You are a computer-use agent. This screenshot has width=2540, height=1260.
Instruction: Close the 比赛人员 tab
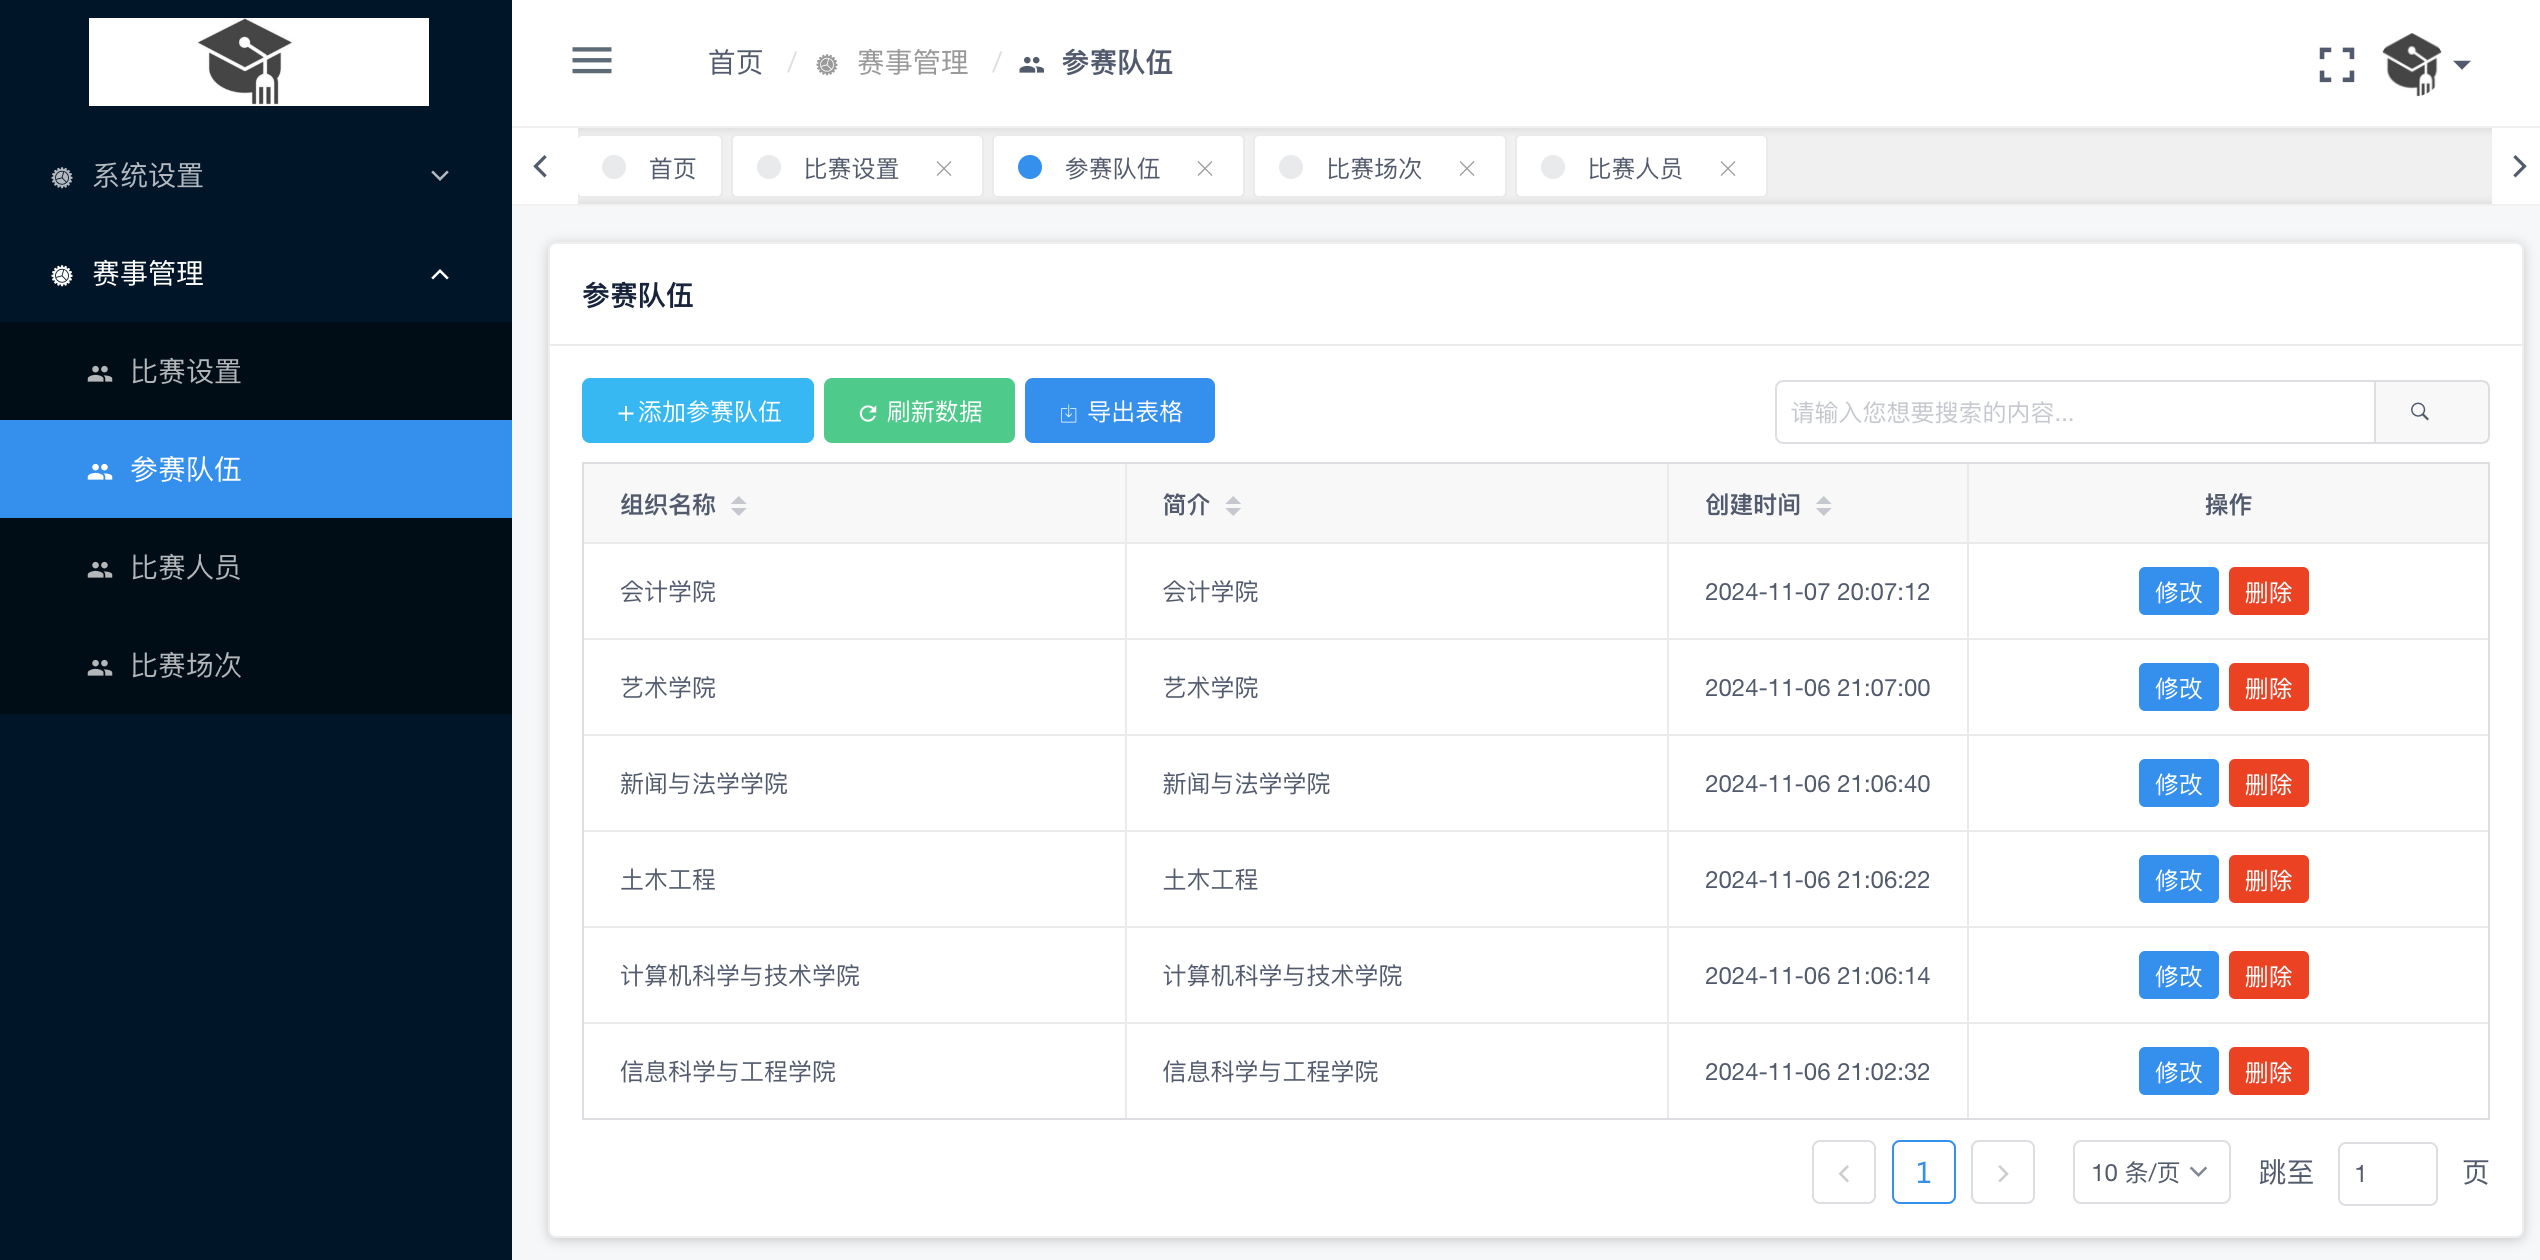1728,169
